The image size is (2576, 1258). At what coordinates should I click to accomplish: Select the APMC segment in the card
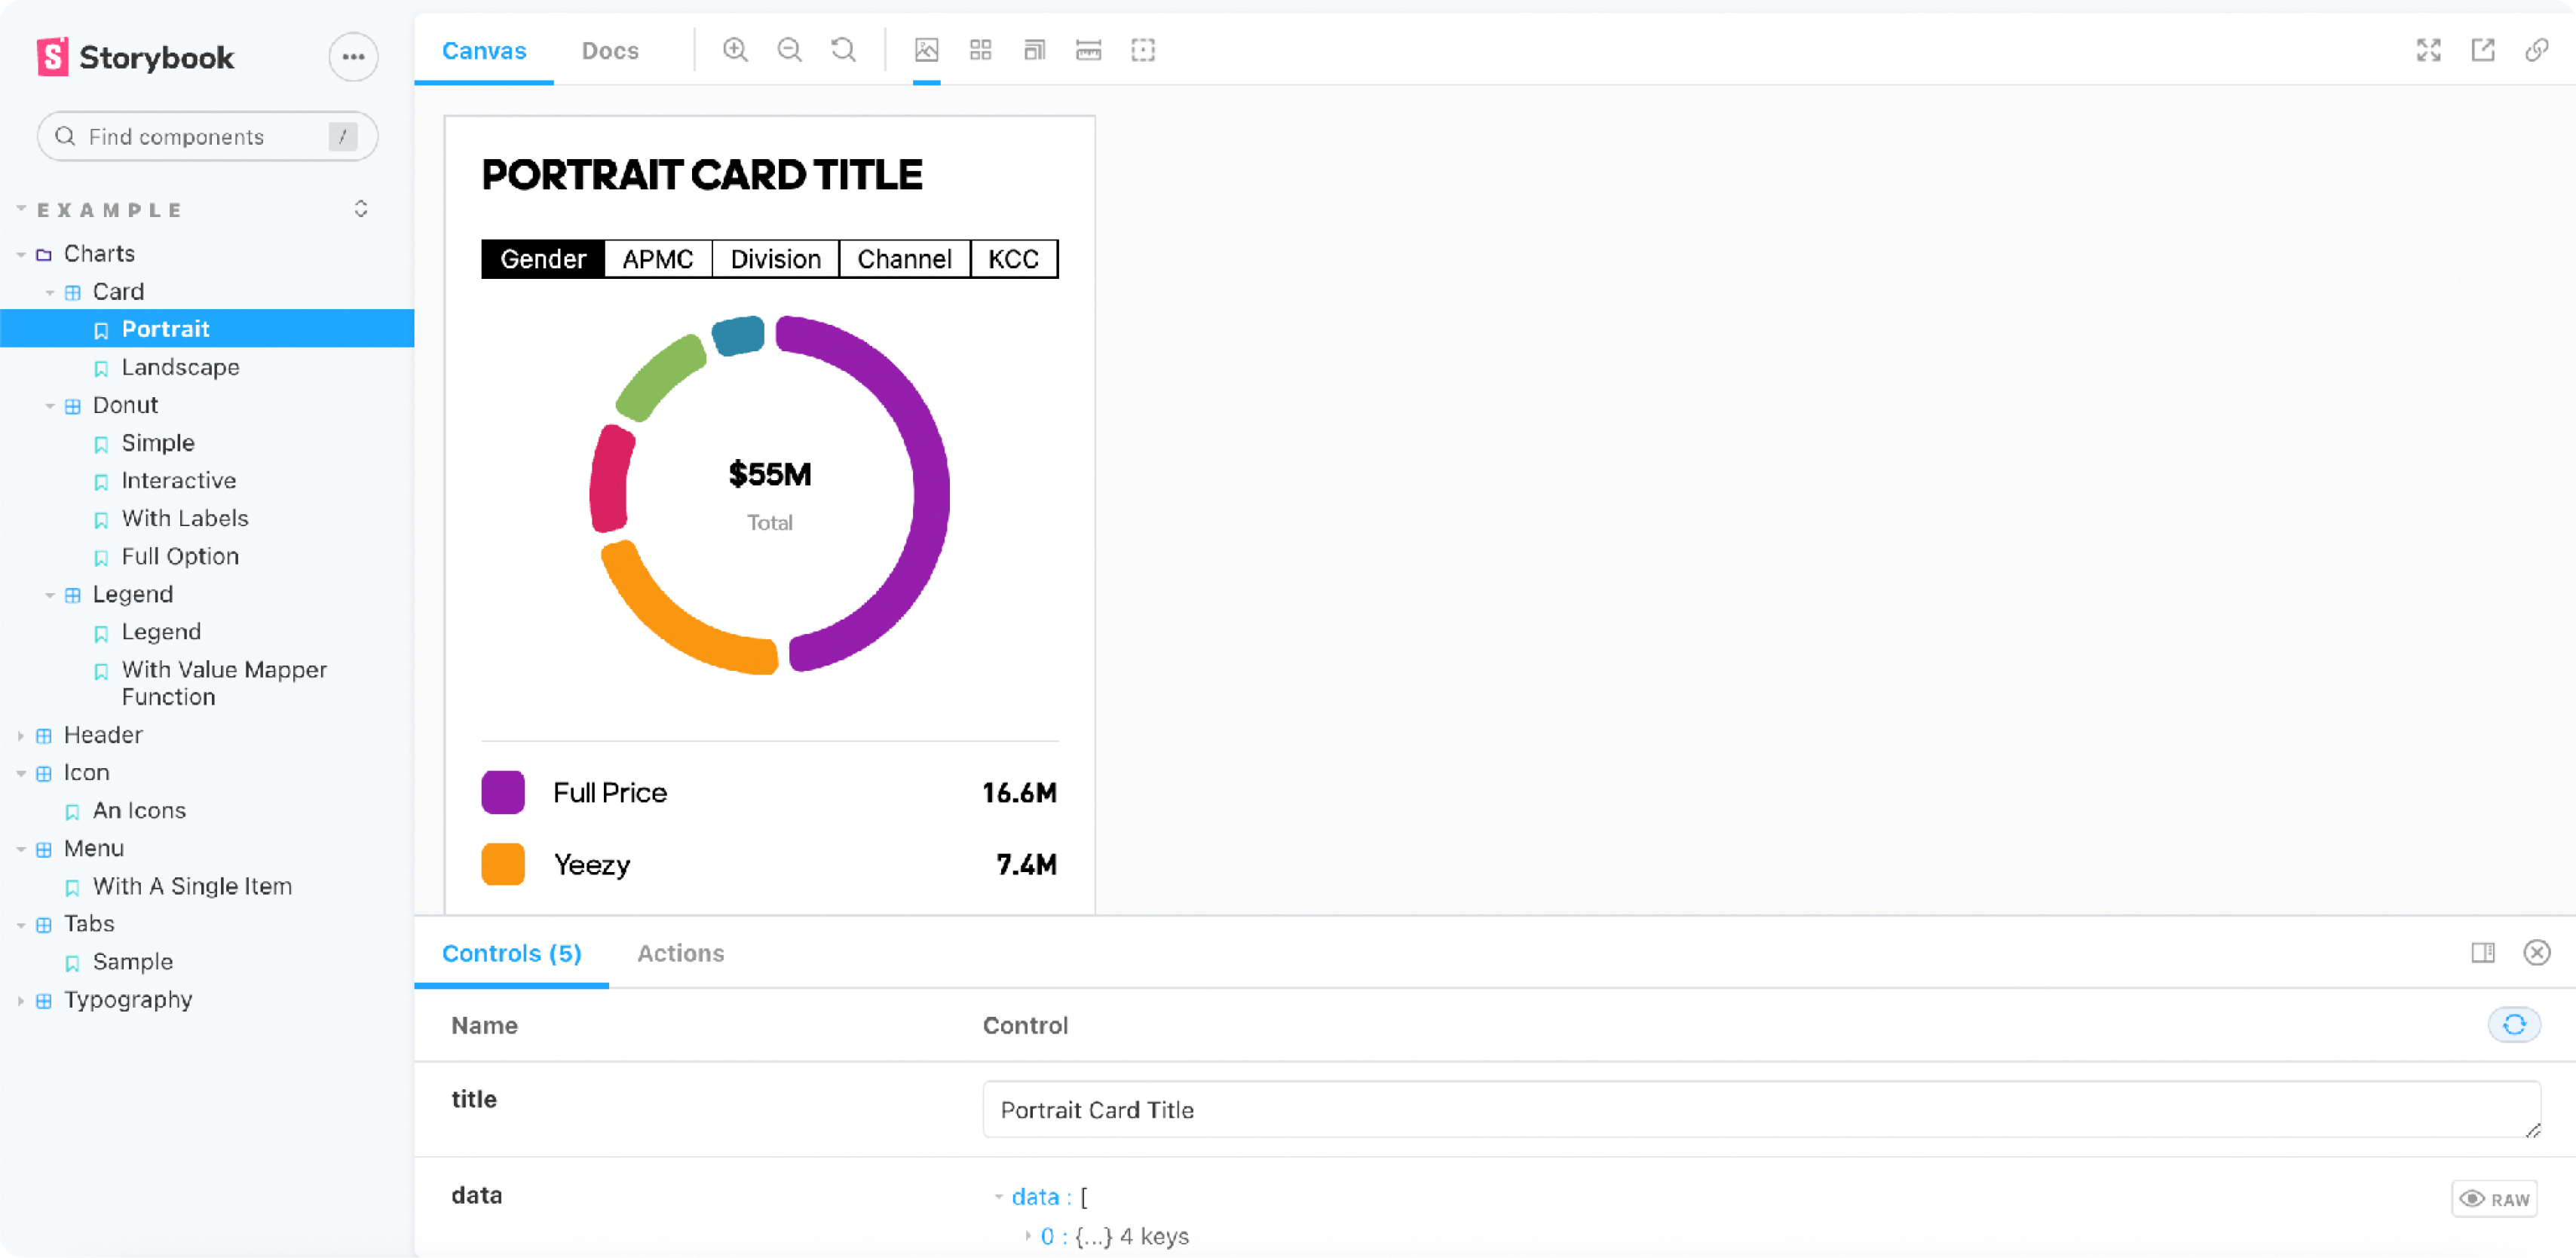click(657, 259)
